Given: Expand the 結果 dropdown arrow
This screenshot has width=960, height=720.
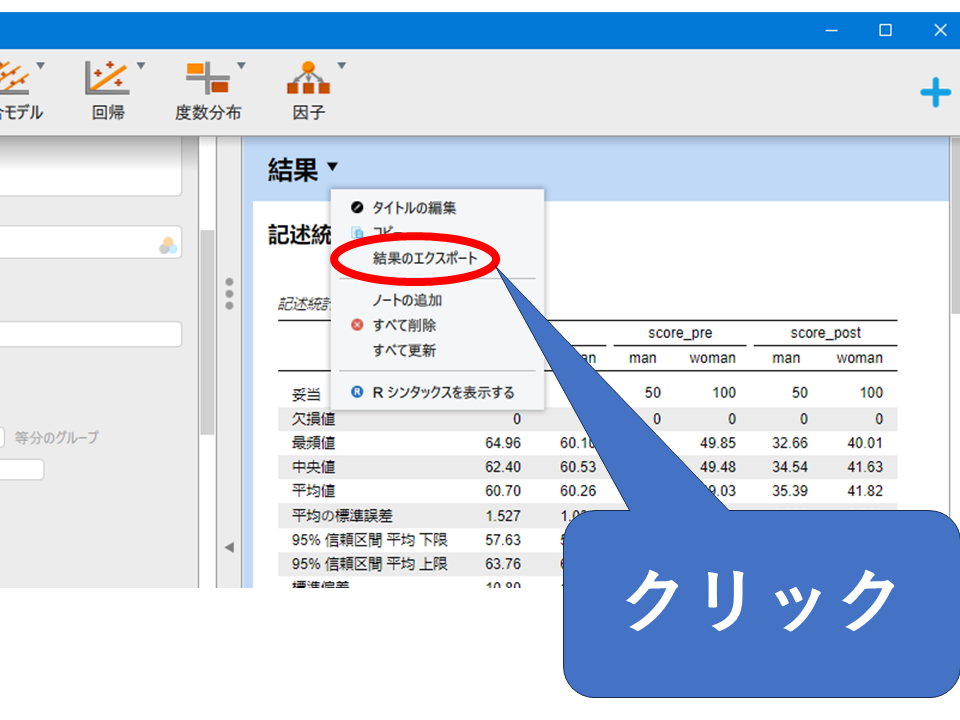Looking at the screenshot, I should [x=332, y=168].
